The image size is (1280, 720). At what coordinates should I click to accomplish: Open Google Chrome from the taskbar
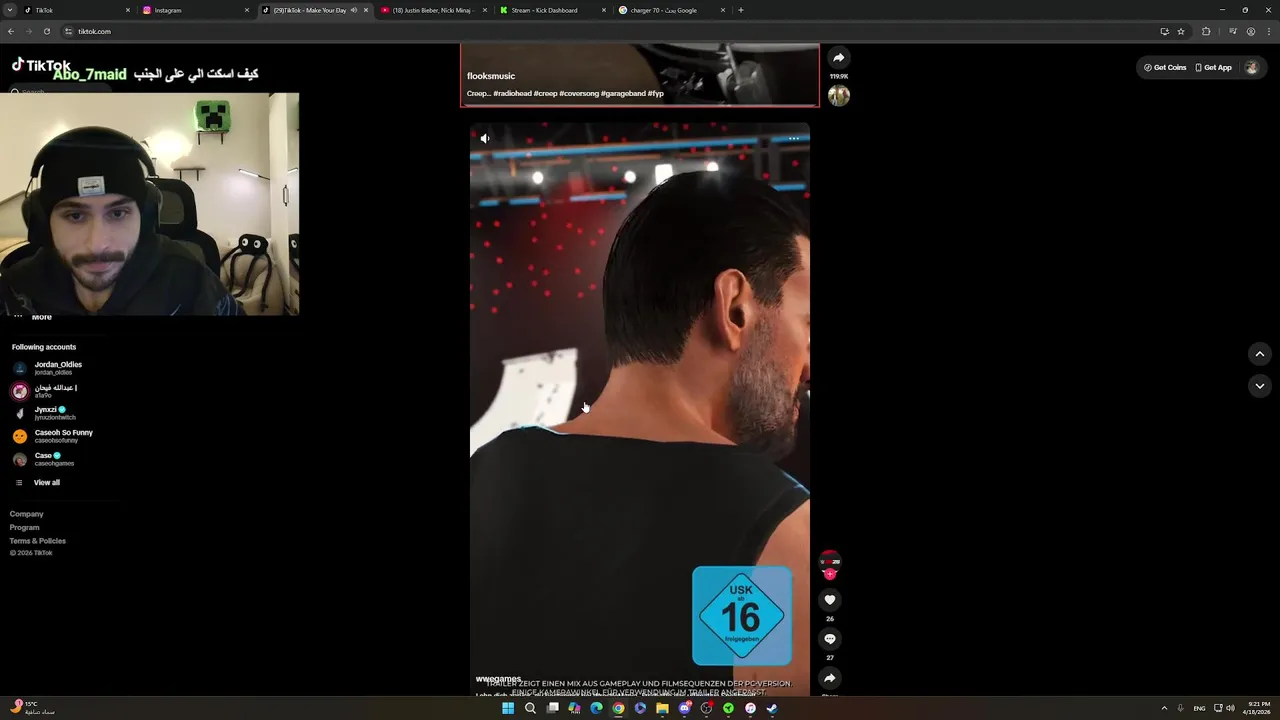click(x=618, y=708)
